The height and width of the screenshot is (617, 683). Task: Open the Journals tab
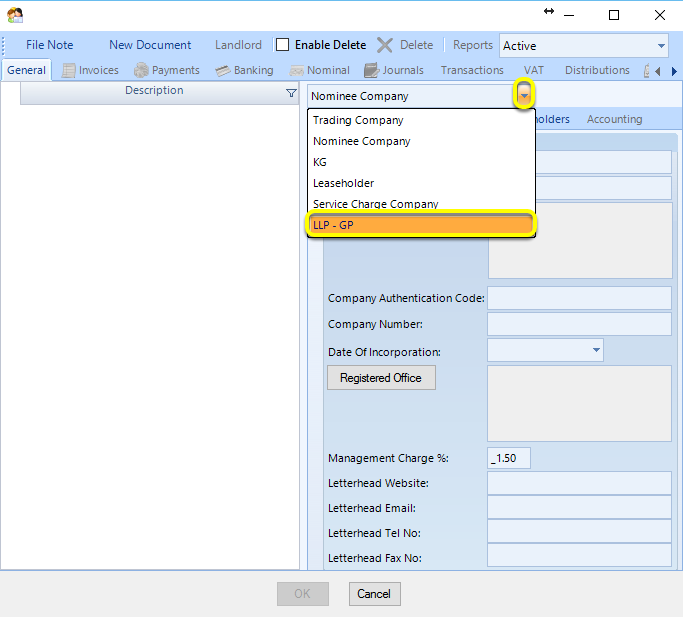tap(394, 70)
